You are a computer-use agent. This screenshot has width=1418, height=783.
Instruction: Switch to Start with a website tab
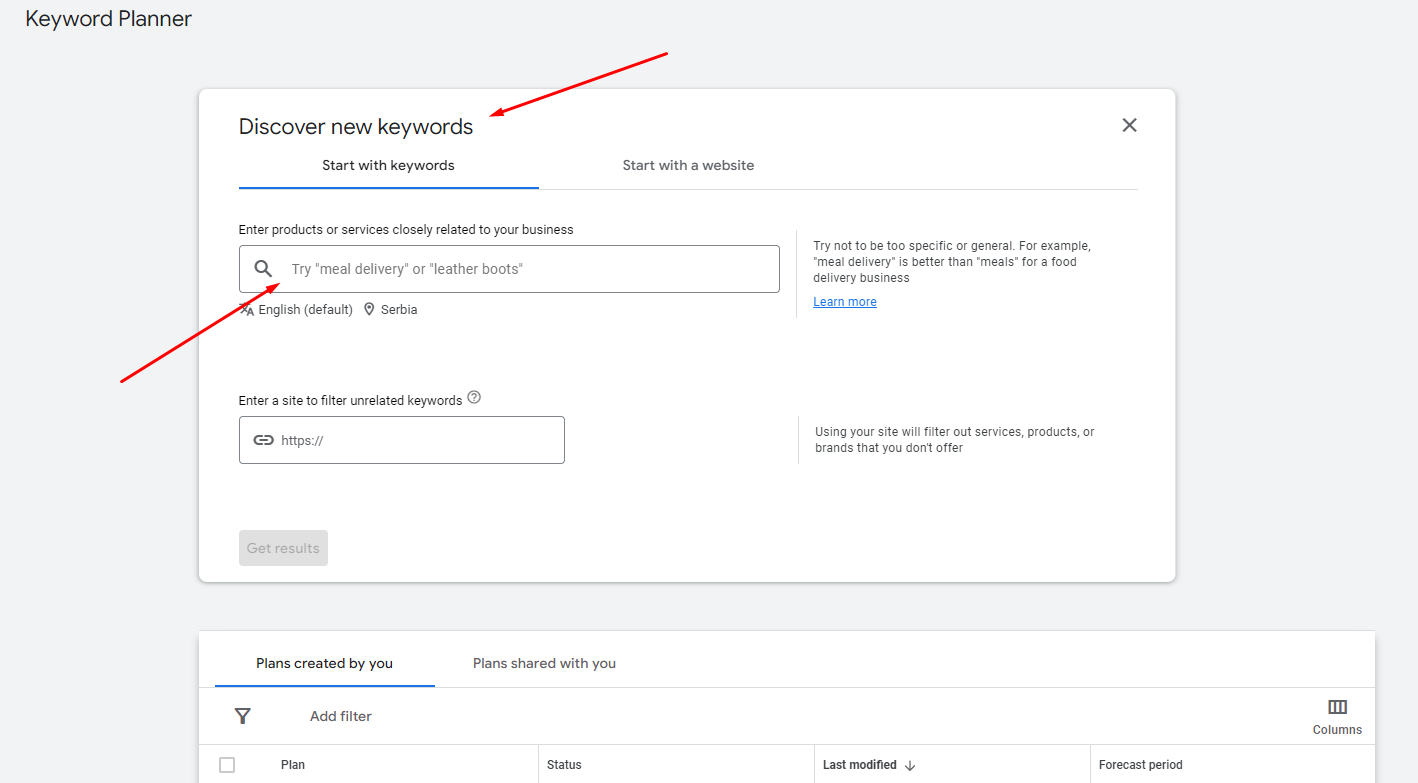click(x=688, y=165)
